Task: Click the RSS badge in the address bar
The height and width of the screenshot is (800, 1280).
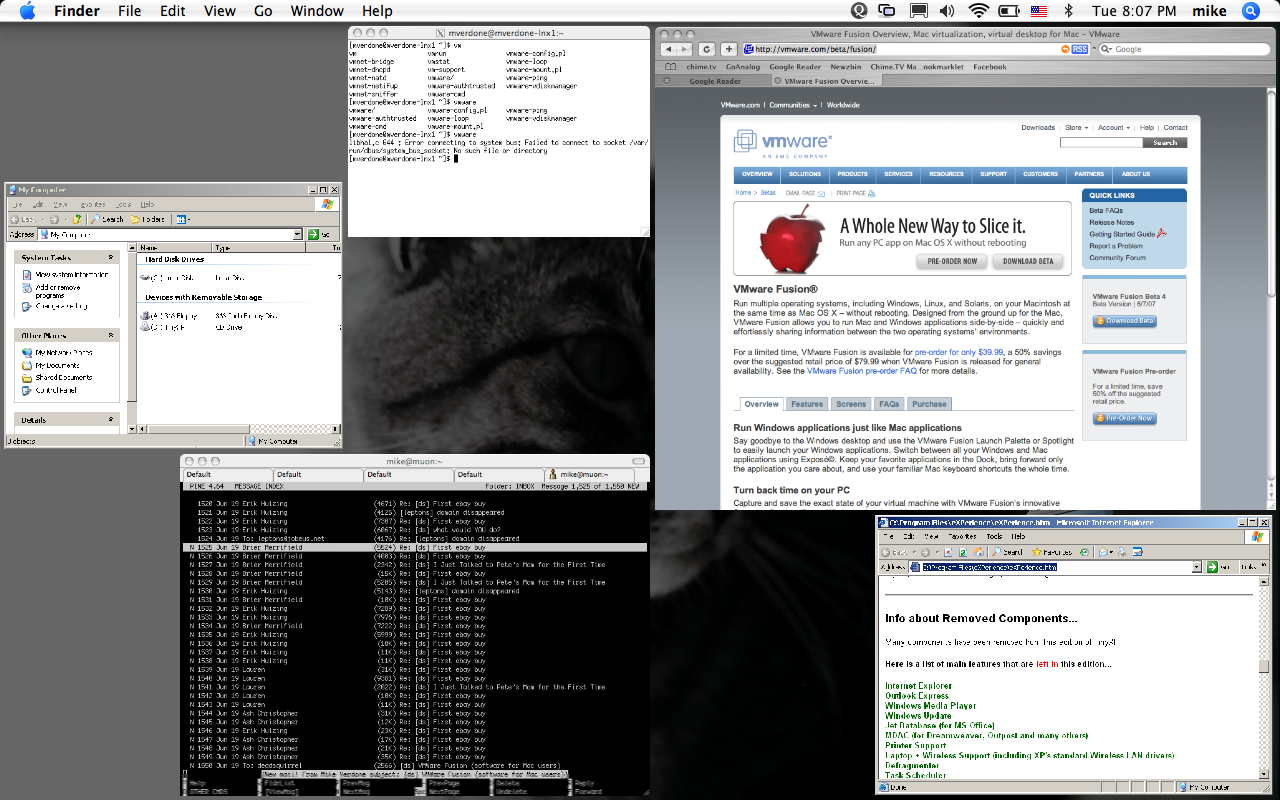Action: click(1080, 49)
